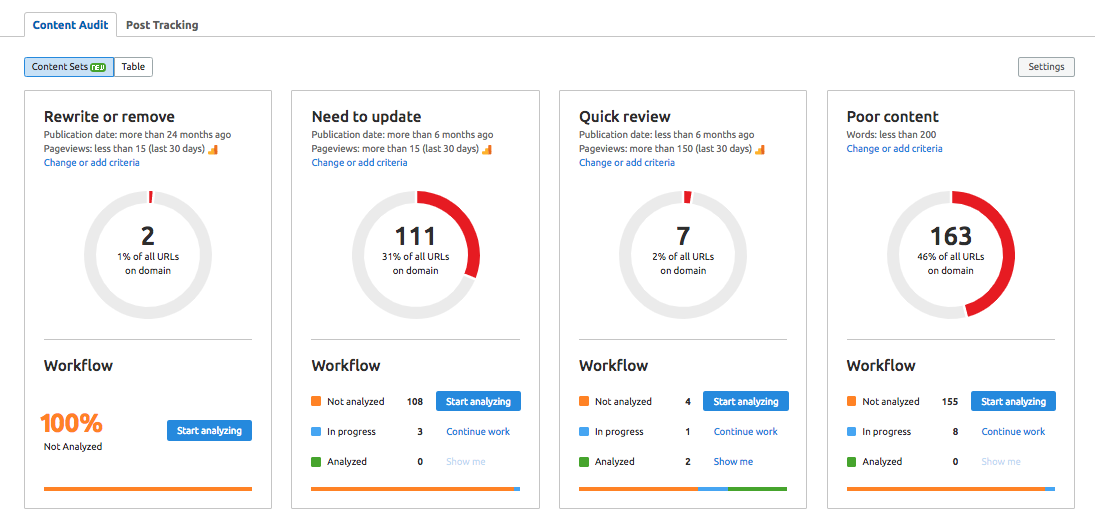
Task: Change criteria for Poor content set
Action: coord(894,149)
